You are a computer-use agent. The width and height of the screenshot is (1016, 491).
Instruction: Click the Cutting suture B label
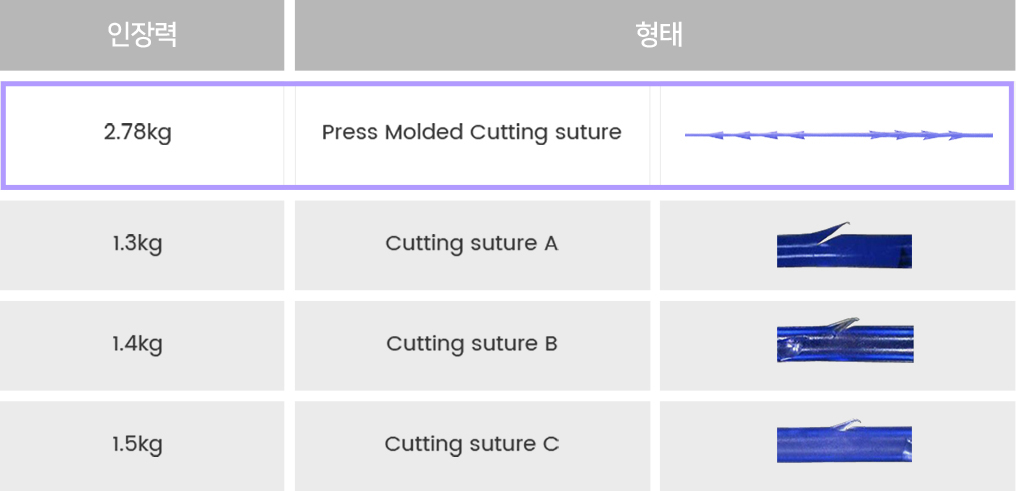point(472,343)
